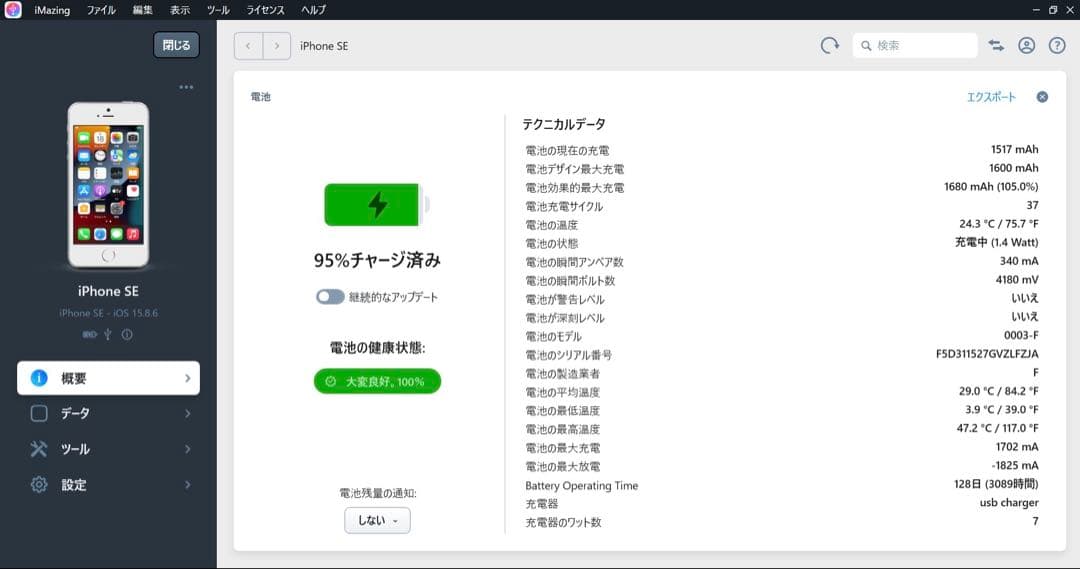Expand the 概要 chevron arrow
1080x569 pixels.
pos(187,378)
